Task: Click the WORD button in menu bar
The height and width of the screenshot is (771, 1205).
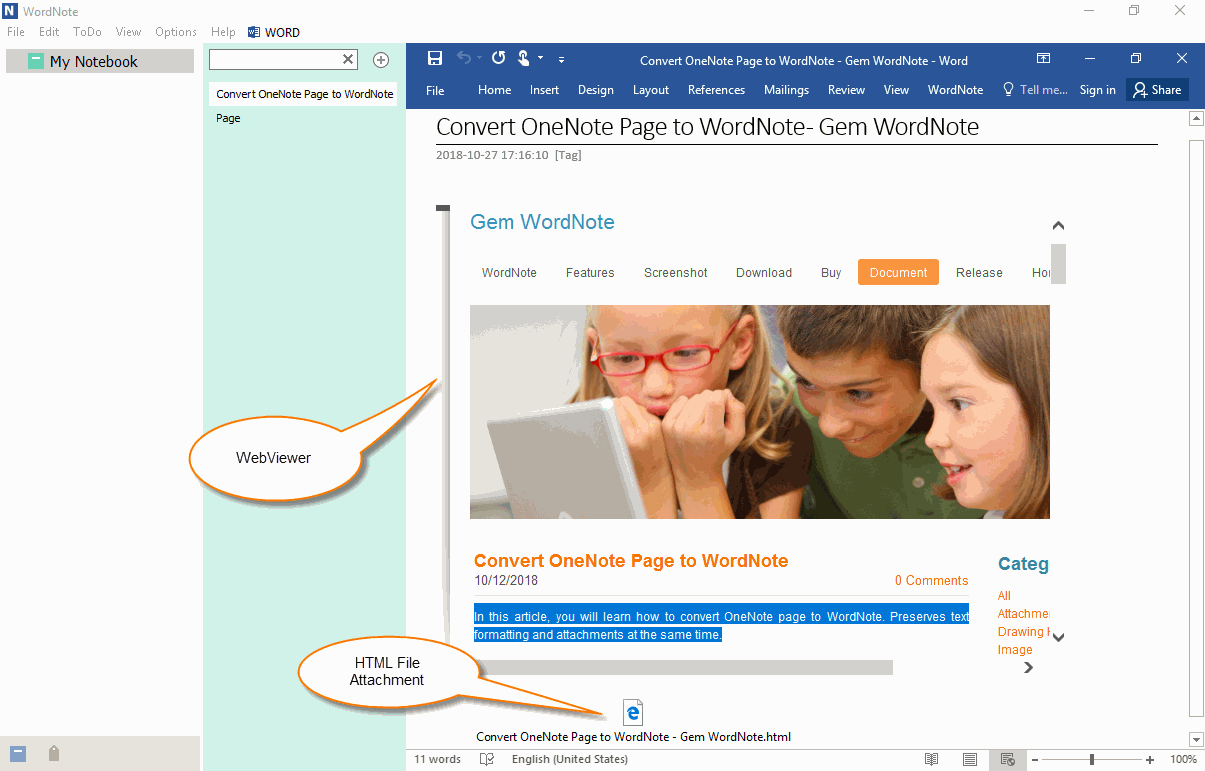Action: (274, 32)
